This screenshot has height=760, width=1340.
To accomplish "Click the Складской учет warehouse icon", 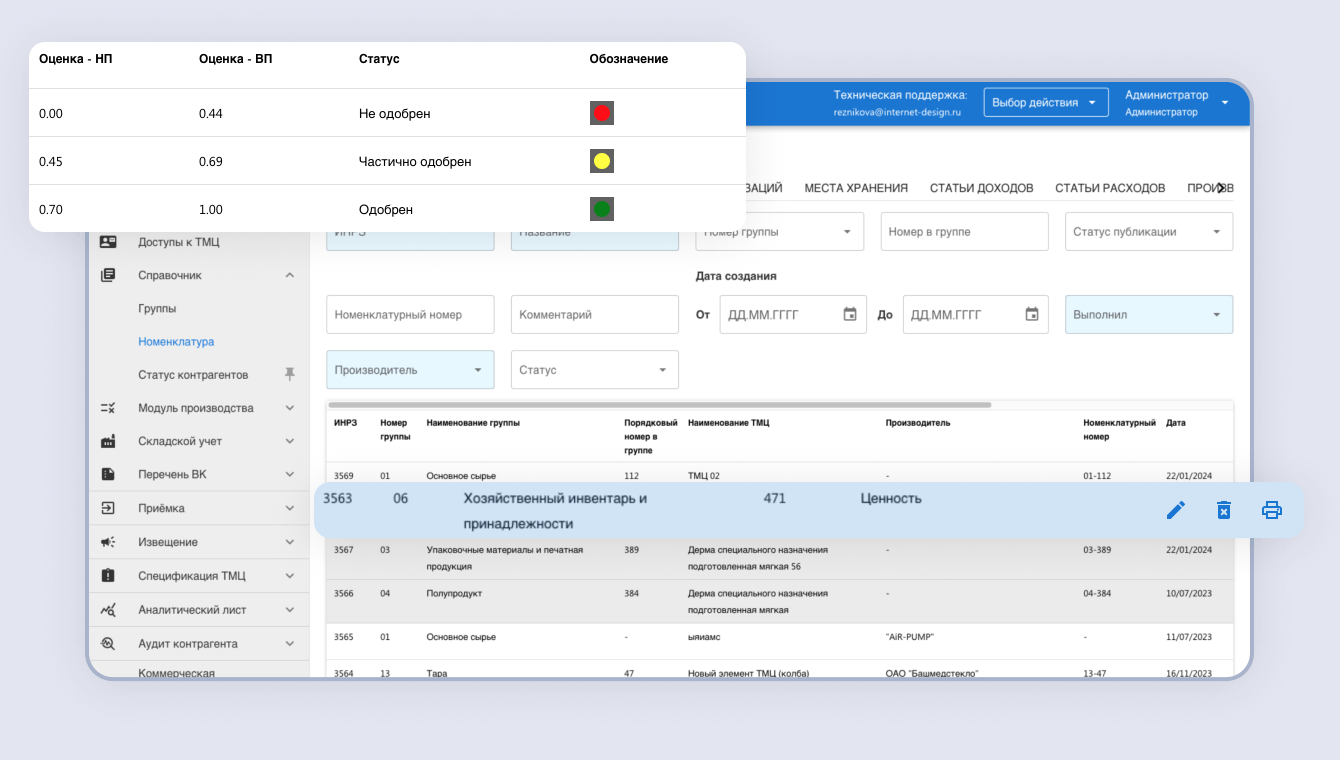I will click(108, 442).
